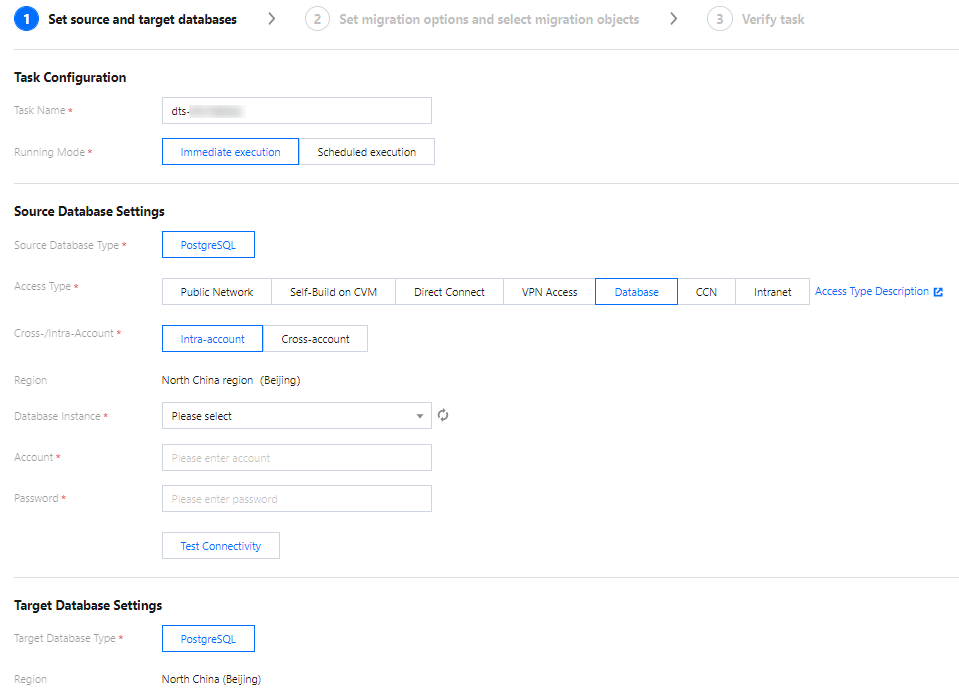Viewport: 959px width, 691px height.
Task: Click the Source Database Settings heading
Action: 89,211
